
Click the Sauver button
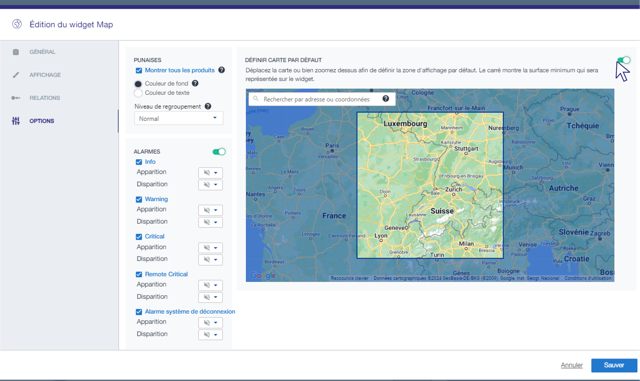point(614,365)
